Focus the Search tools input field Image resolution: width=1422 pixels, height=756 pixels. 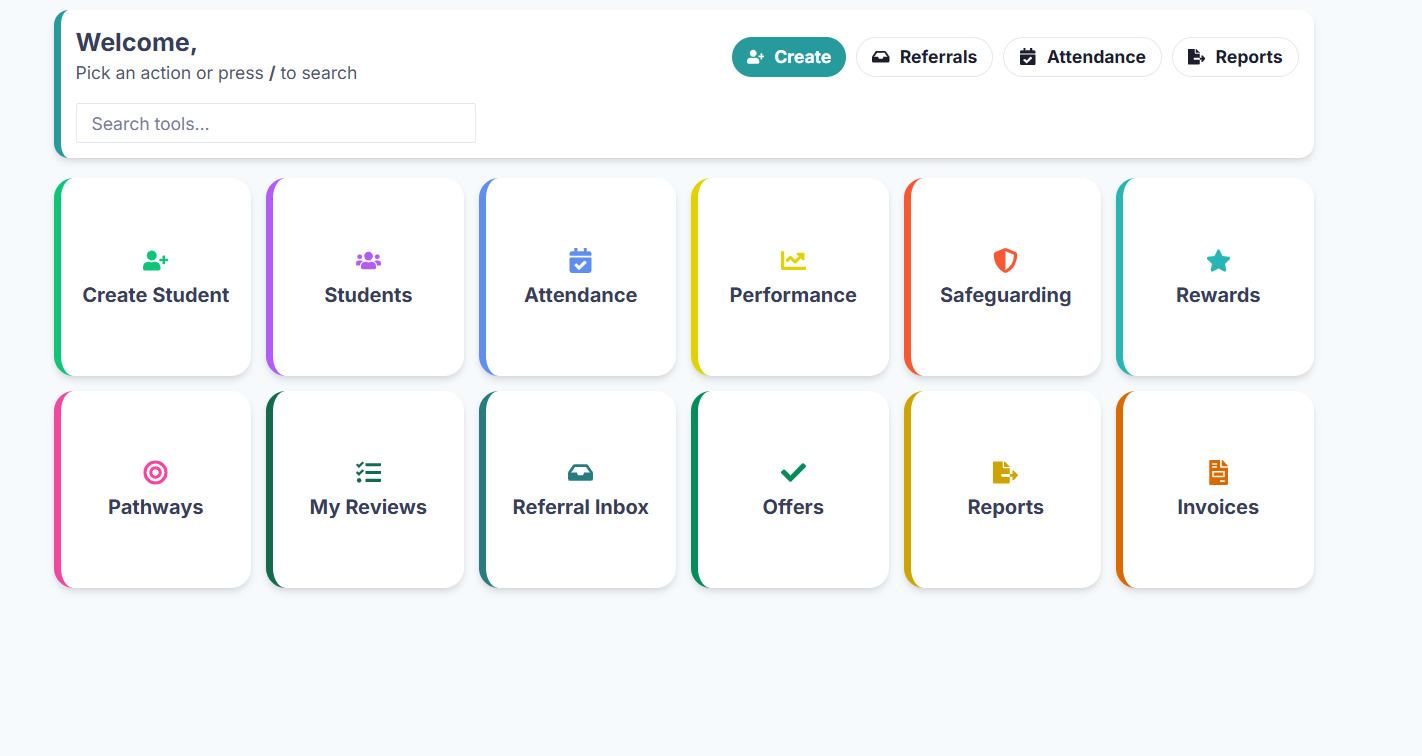[x=276, y=124]
